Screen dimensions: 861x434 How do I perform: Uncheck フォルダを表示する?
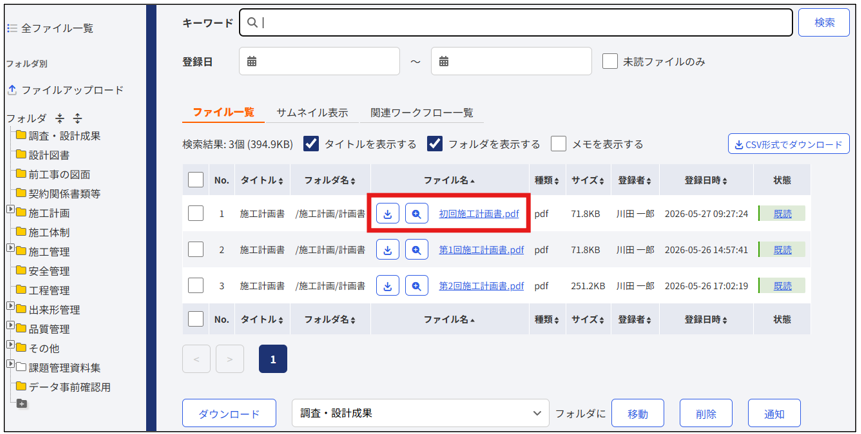(435, 144)
